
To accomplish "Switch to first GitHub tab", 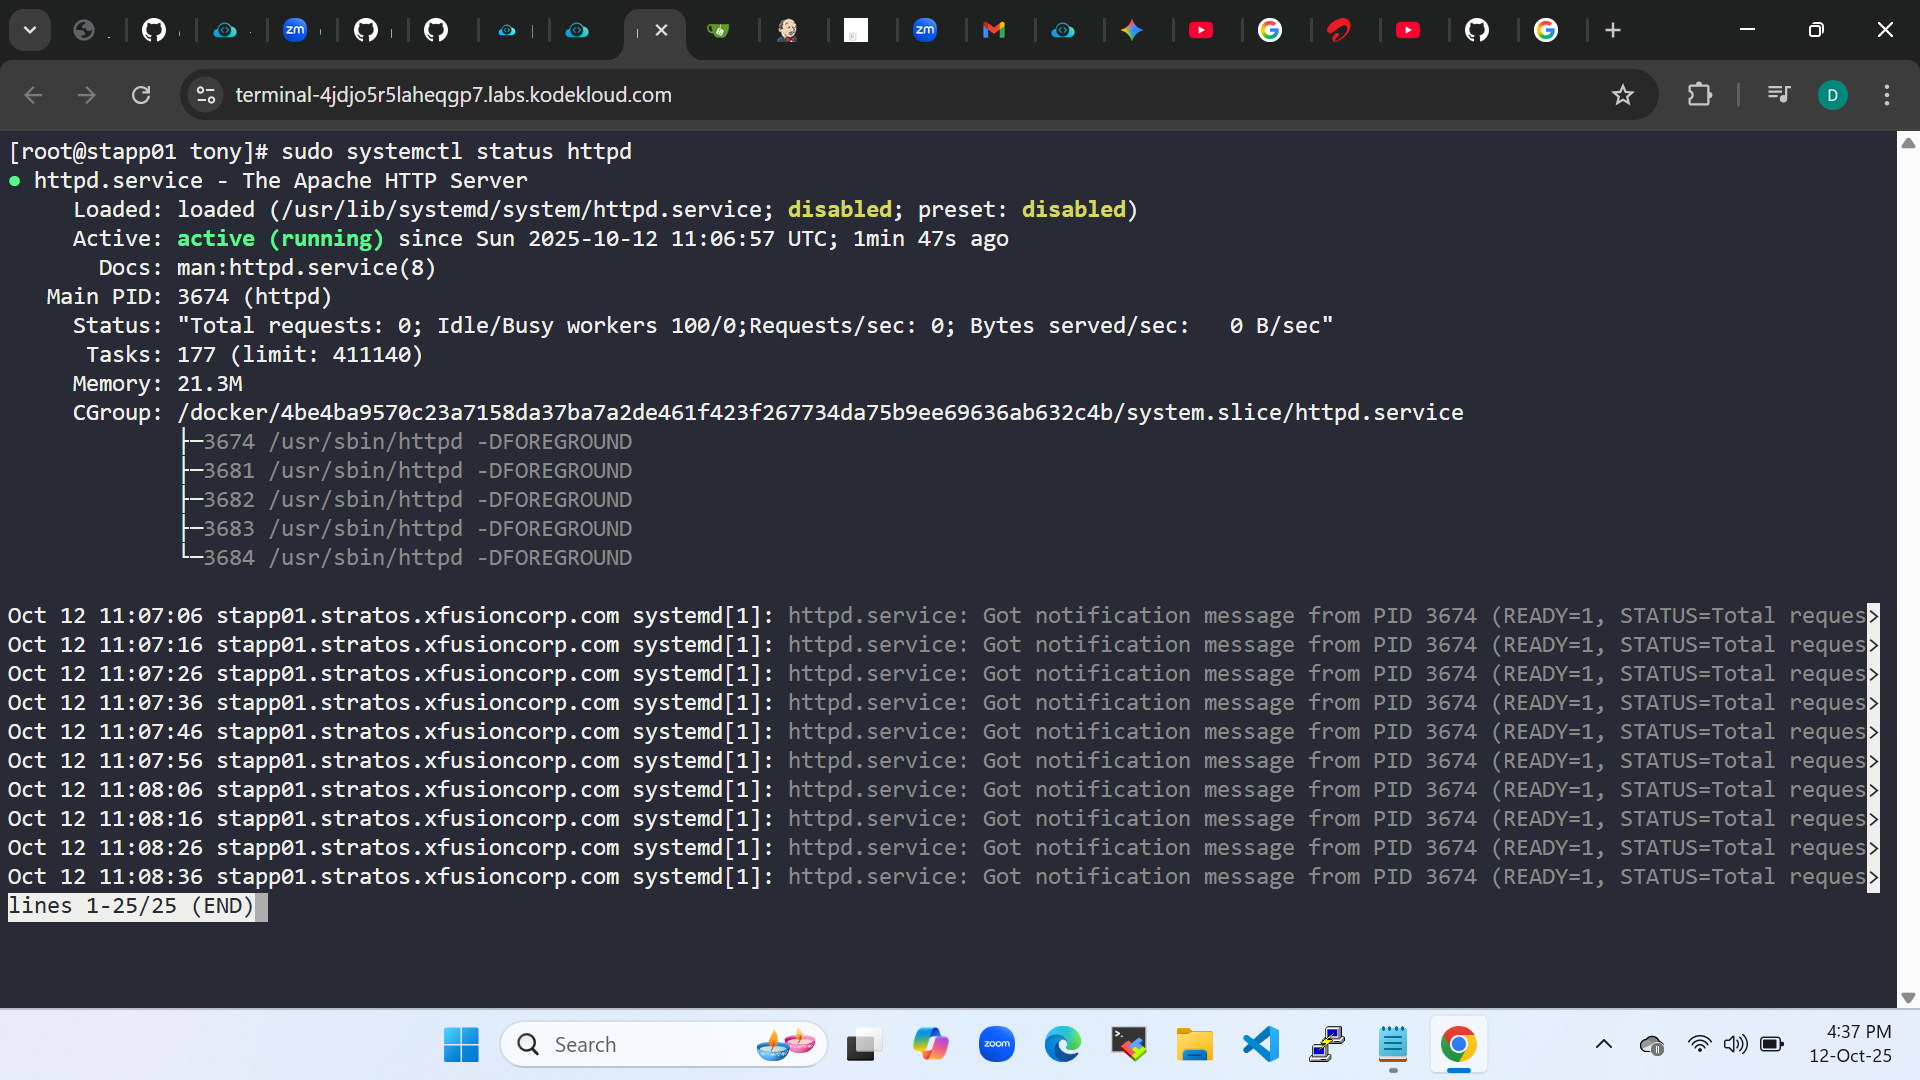I will (154, 30).
